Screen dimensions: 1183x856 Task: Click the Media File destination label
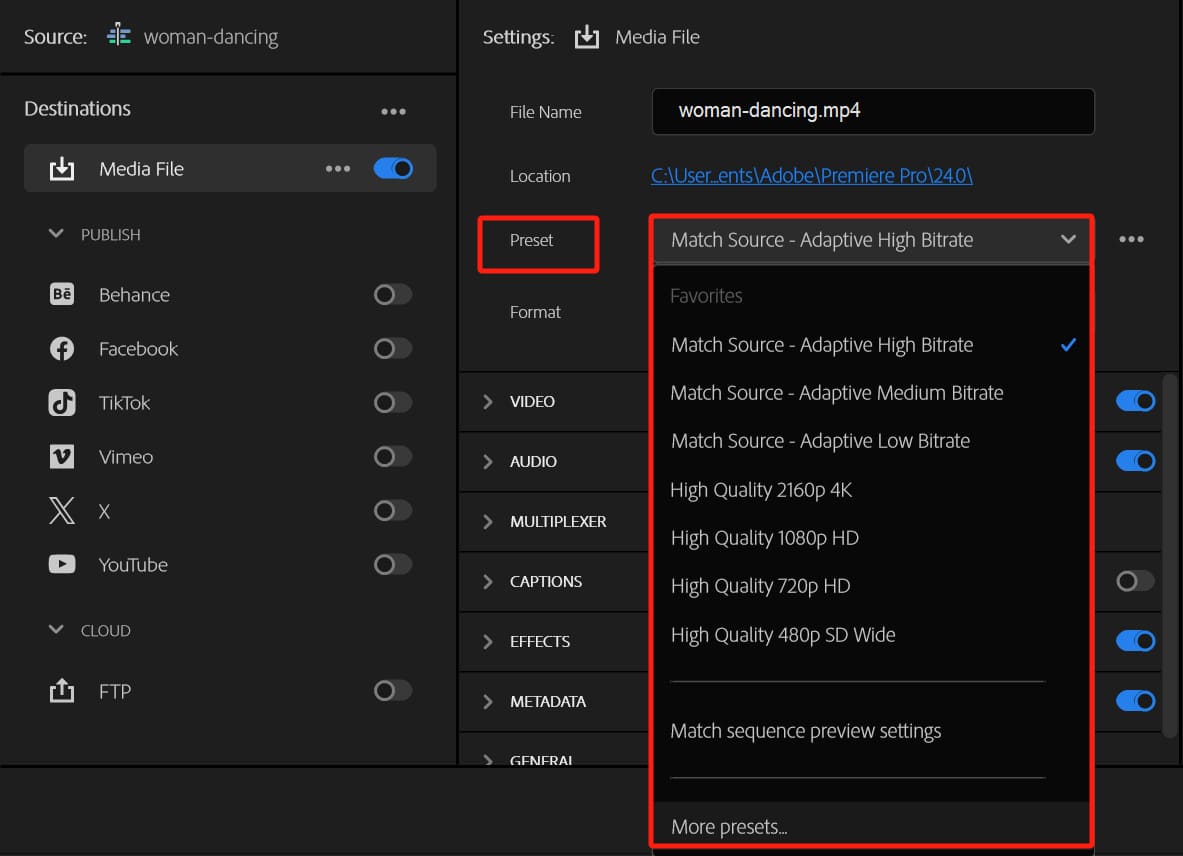coord(141,169)
